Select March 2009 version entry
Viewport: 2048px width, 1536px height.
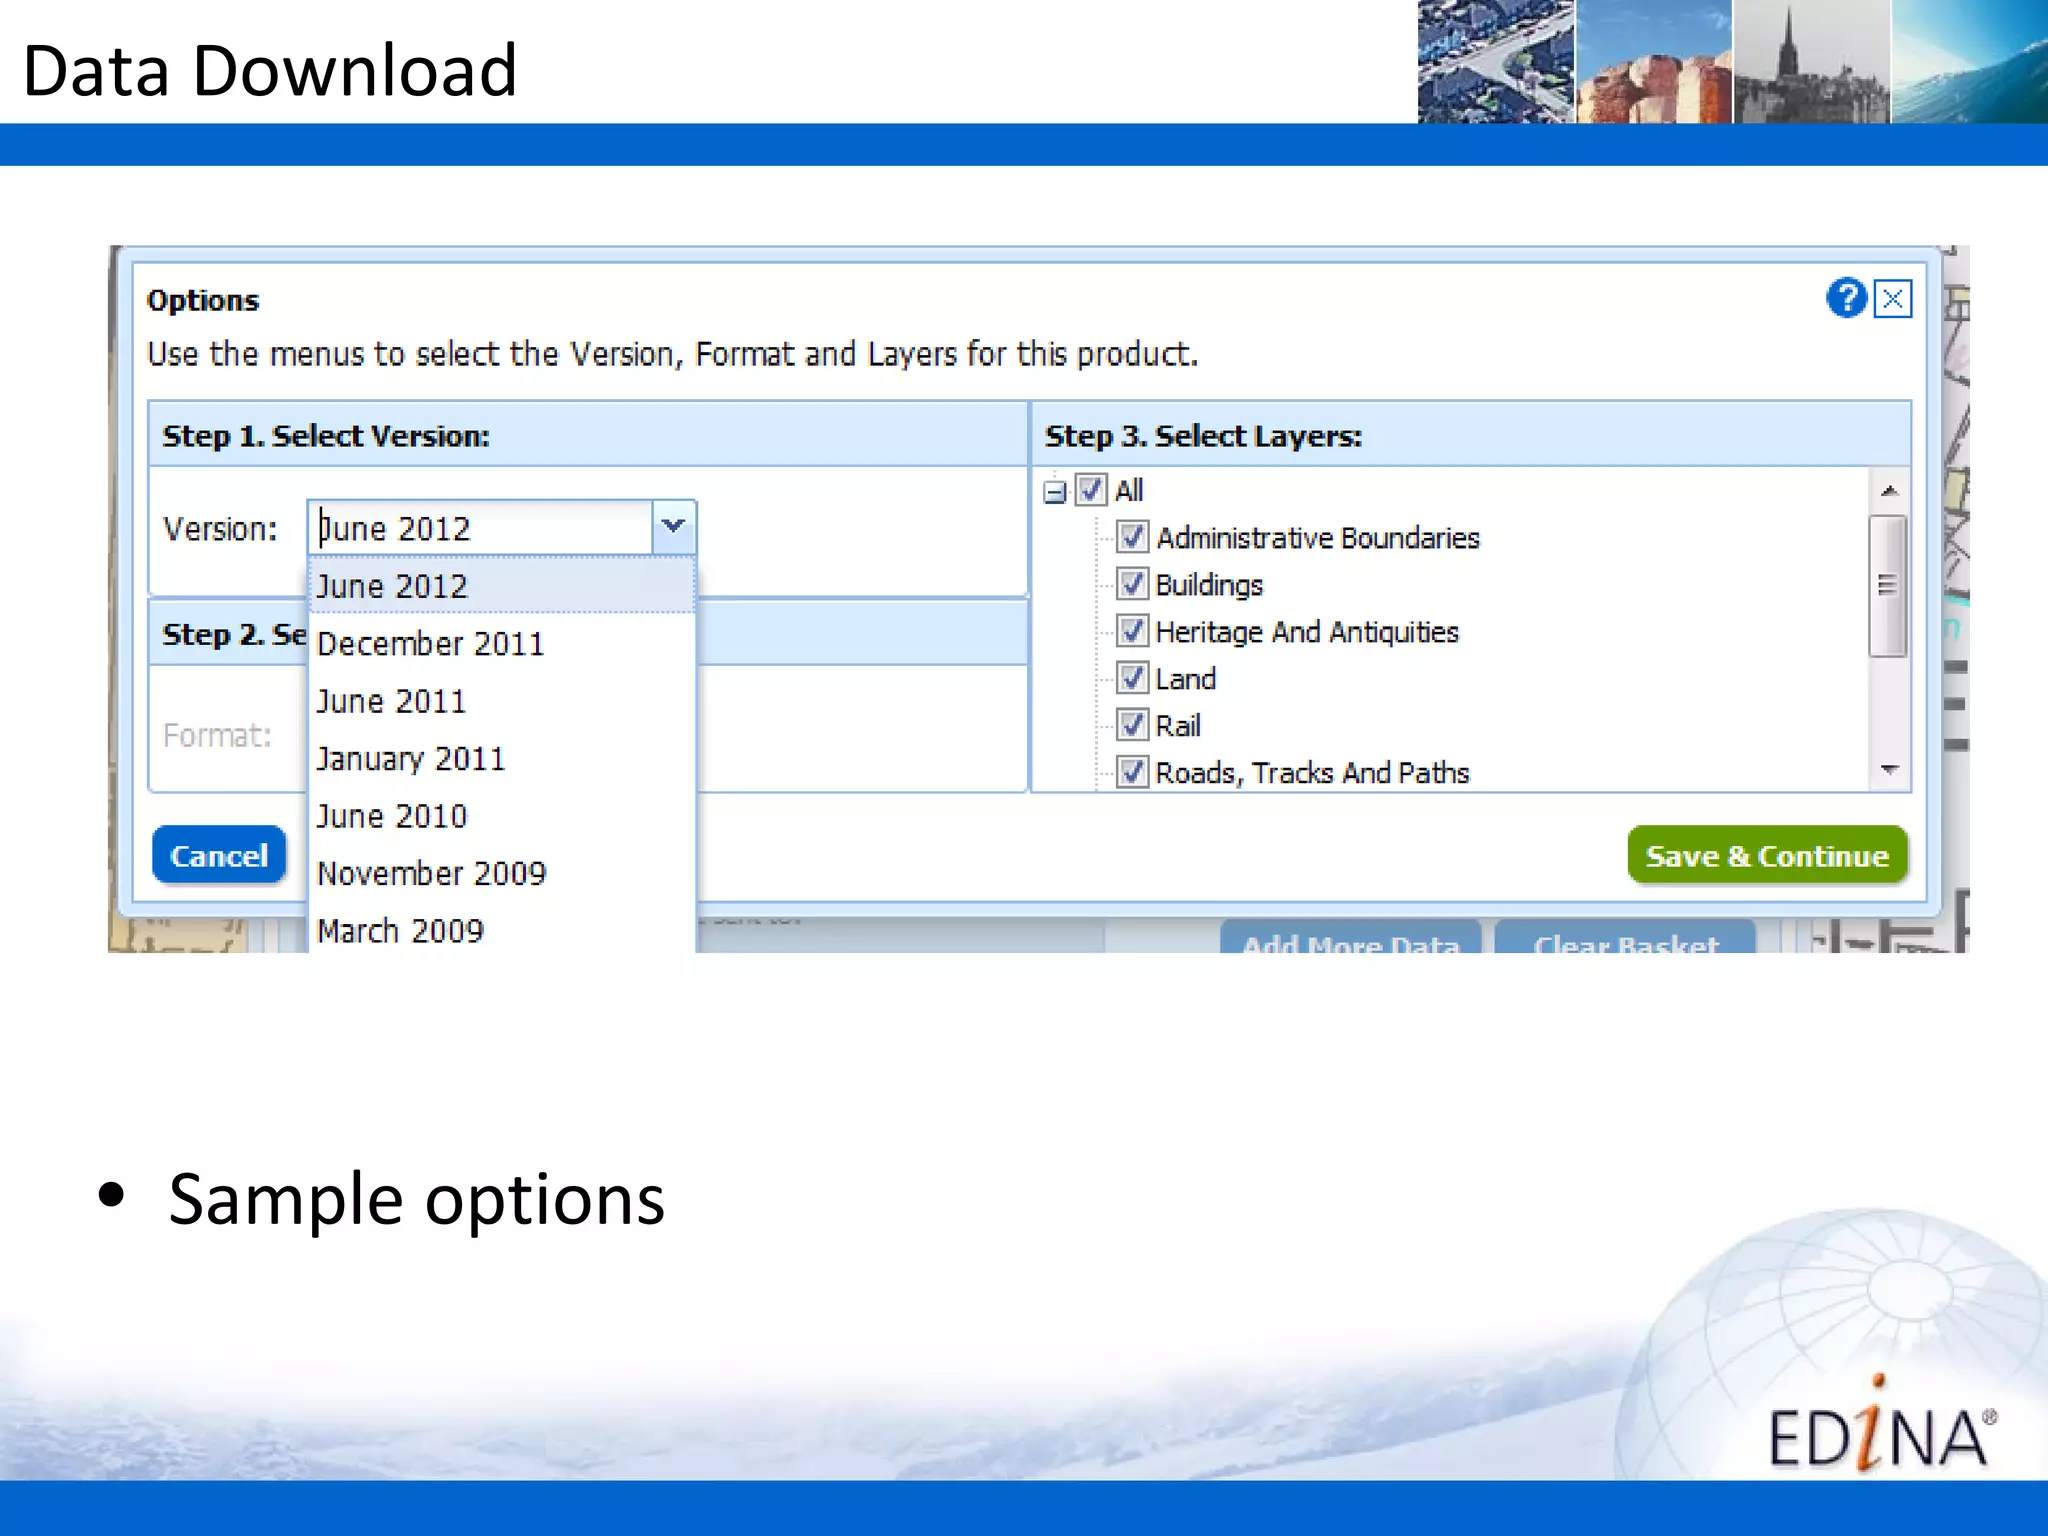coord(502,930)
